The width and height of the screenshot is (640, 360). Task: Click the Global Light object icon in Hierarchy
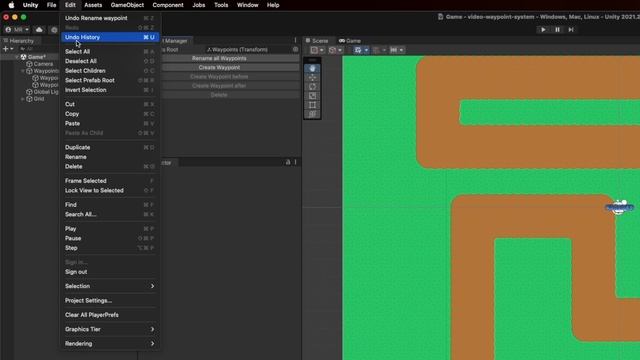pyautogui.click(x=29, y=92)
